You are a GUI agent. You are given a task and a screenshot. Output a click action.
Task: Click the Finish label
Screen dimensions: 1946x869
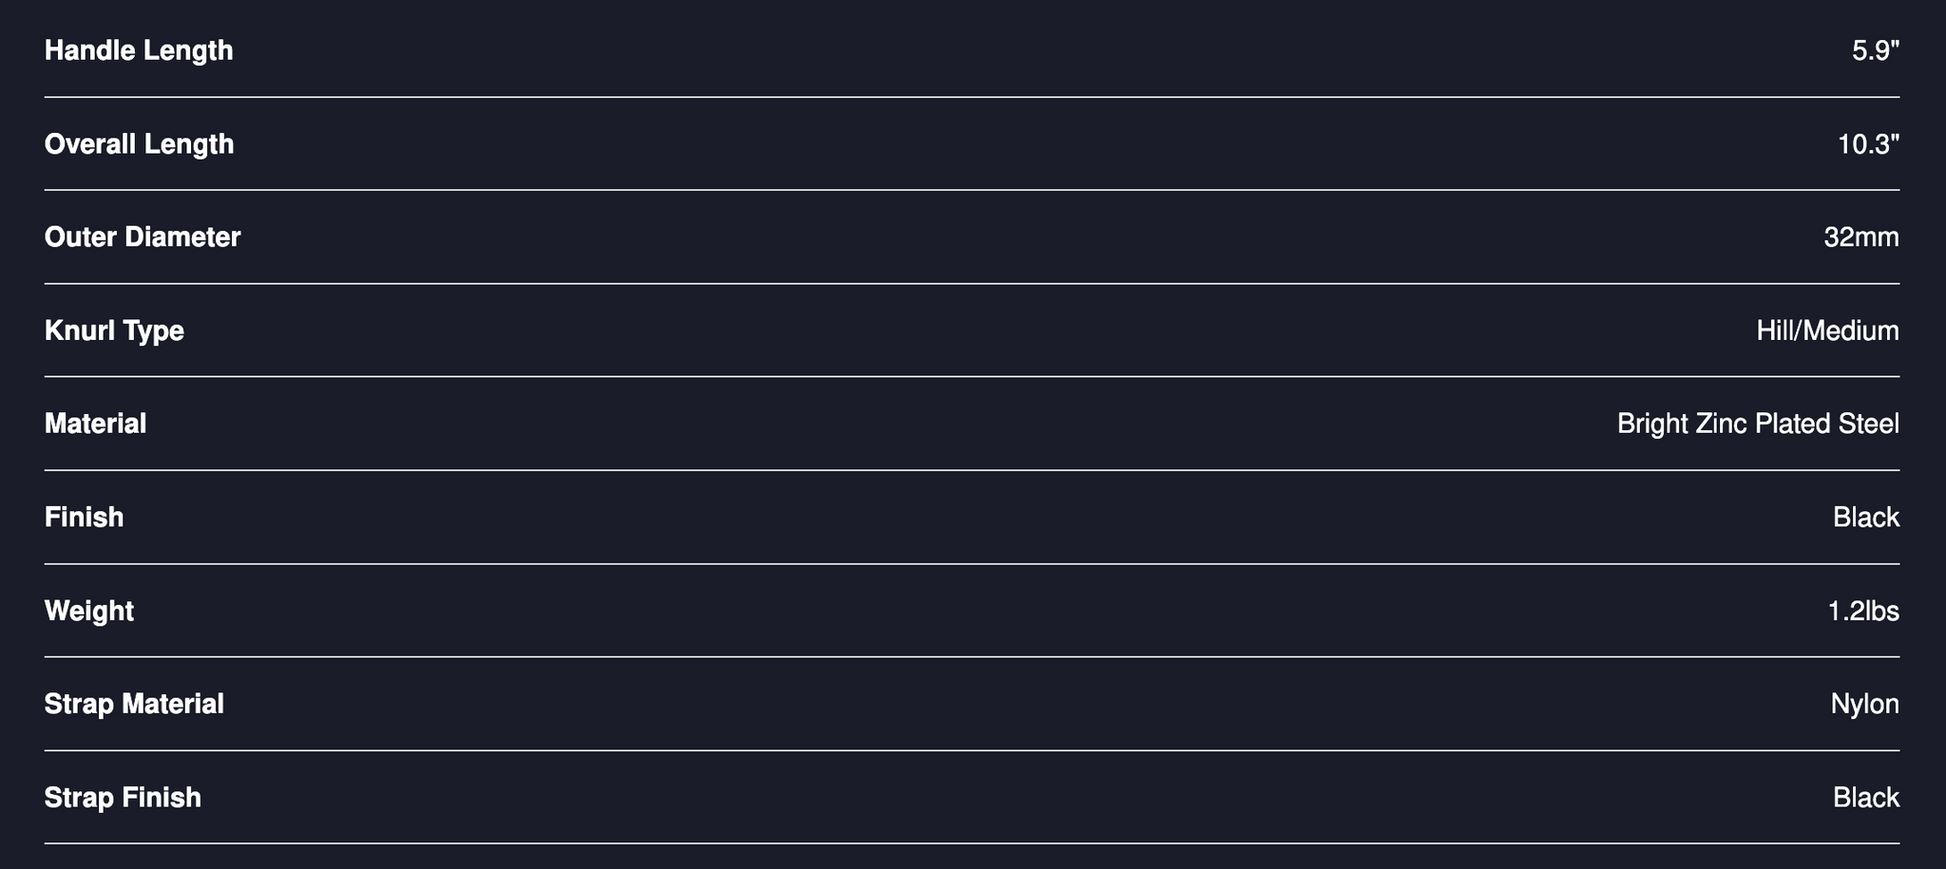pos(84,517)
